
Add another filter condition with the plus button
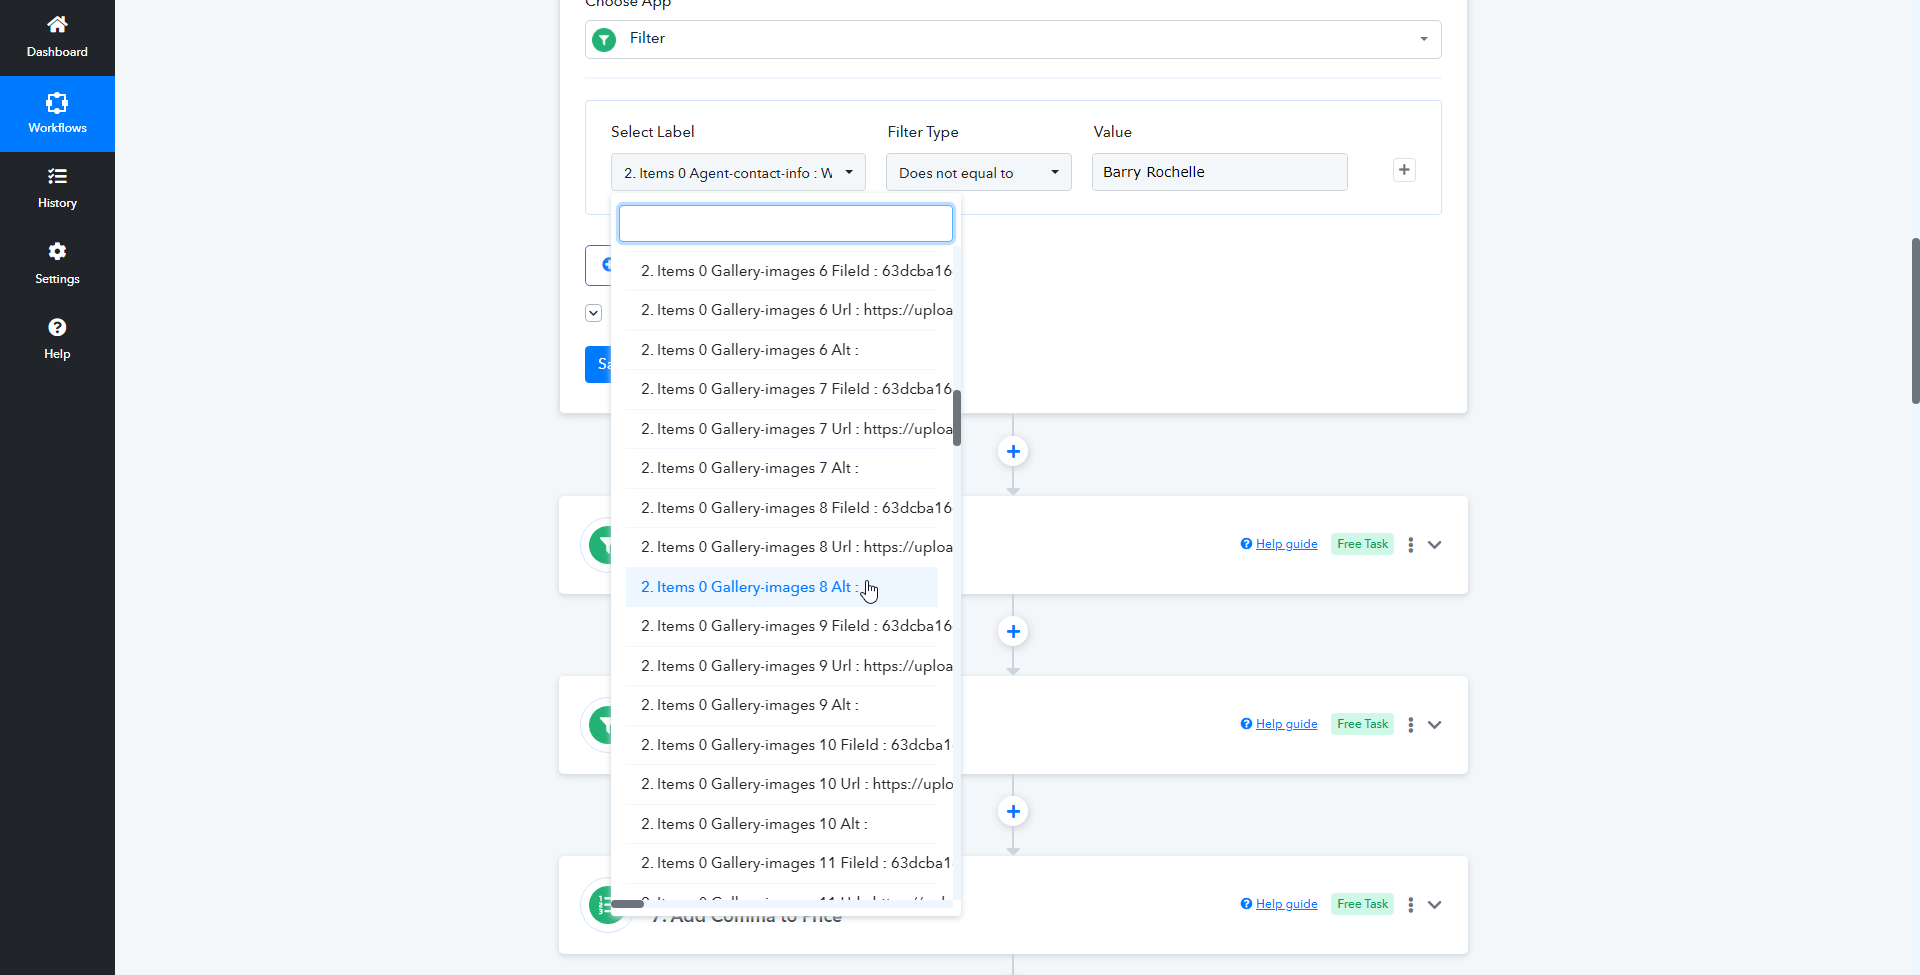pos(1404,170)
